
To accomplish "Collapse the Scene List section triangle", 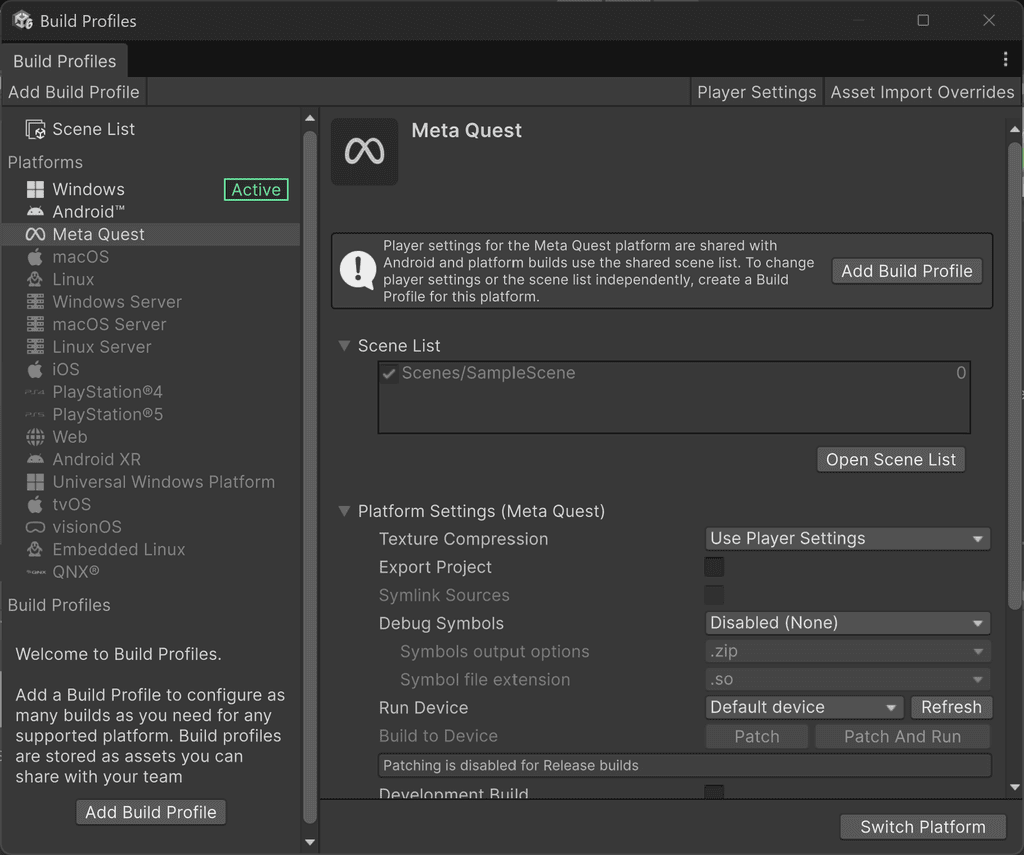I will tap(344, 346).
